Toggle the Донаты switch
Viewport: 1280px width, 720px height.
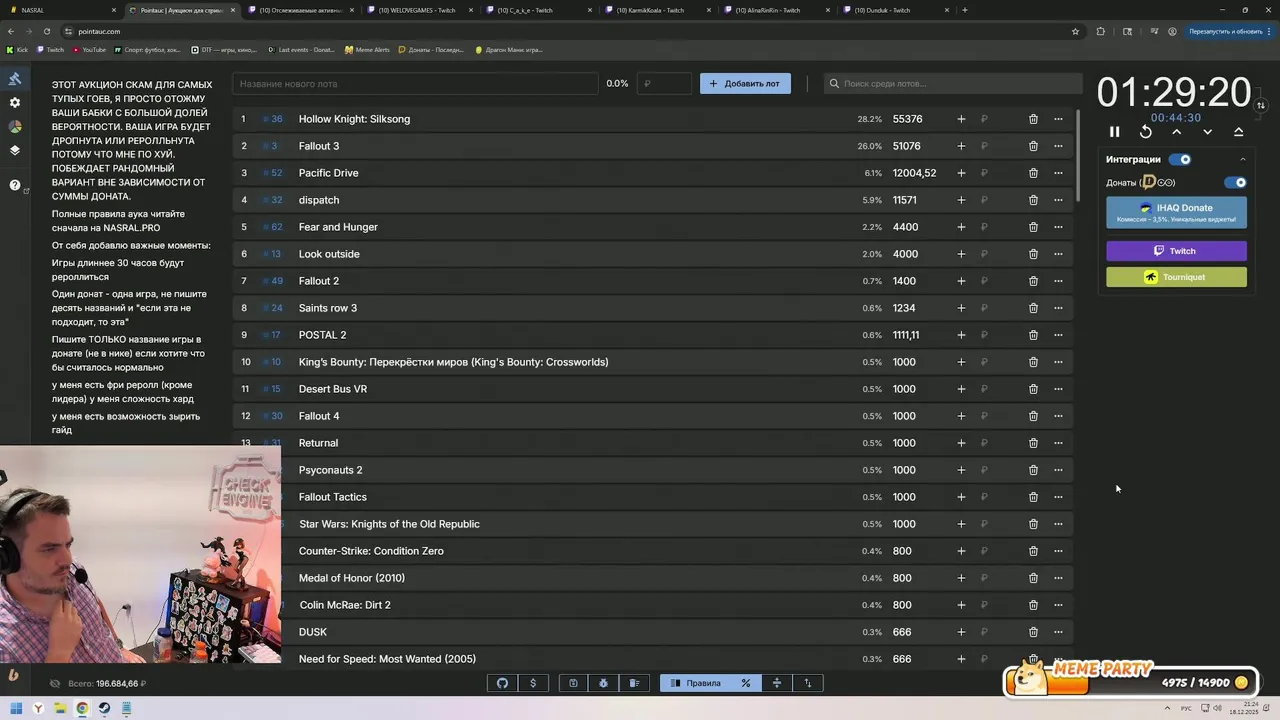click(1236, 183)
